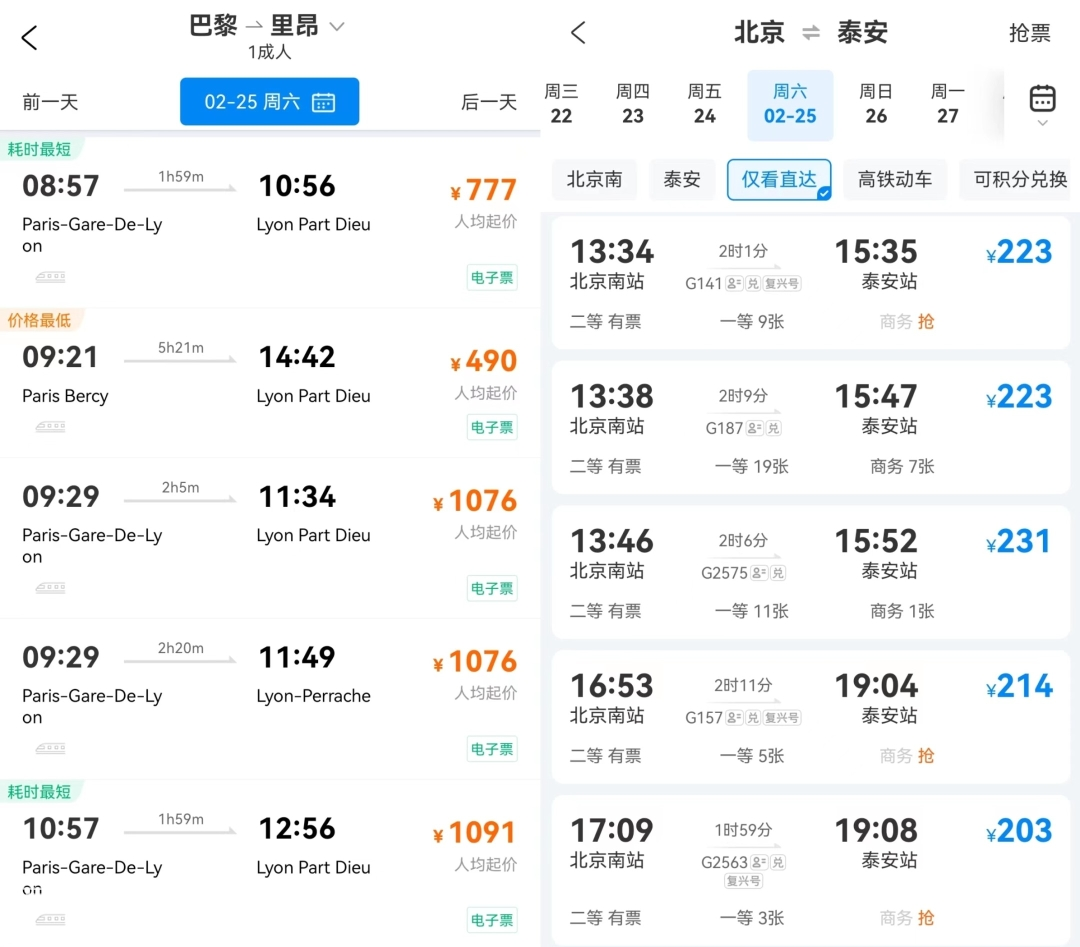The width and height of the screenshot is (1080, 947).
Task: Toggle the 仅看直达 direct-only filter
Action: point(779,180)
